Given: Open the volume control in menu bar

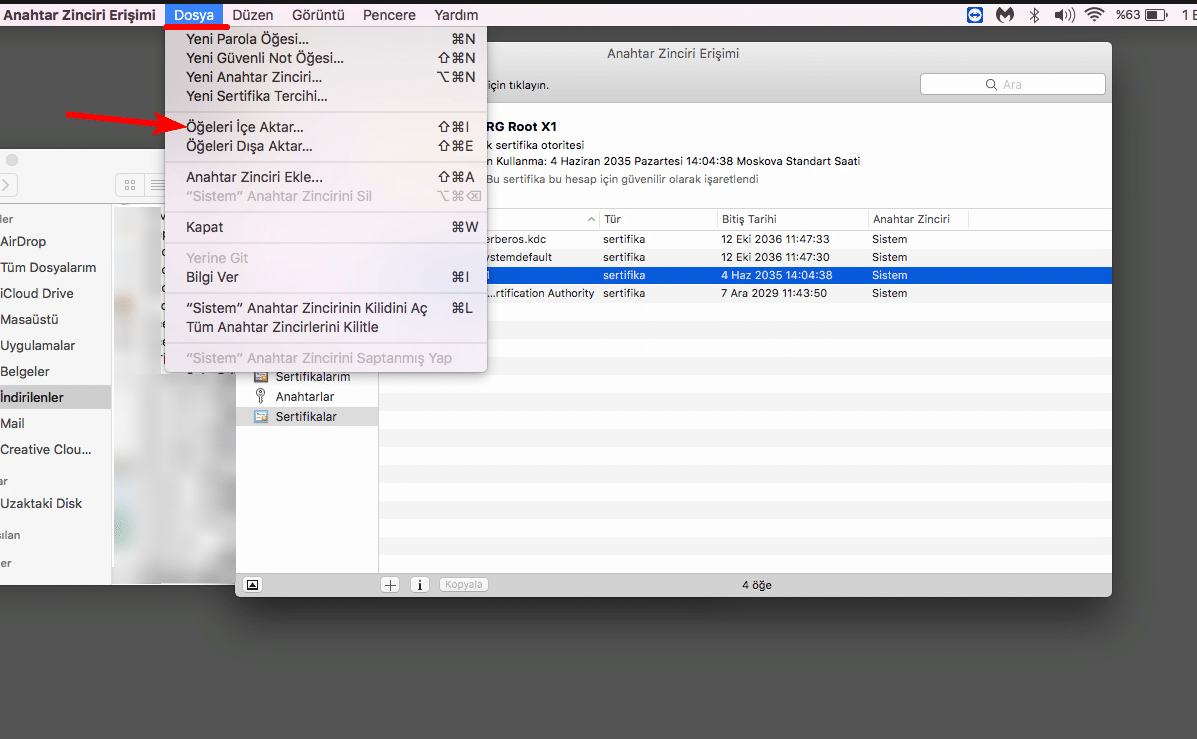Looking at the screenshot, I should 1063,15.
